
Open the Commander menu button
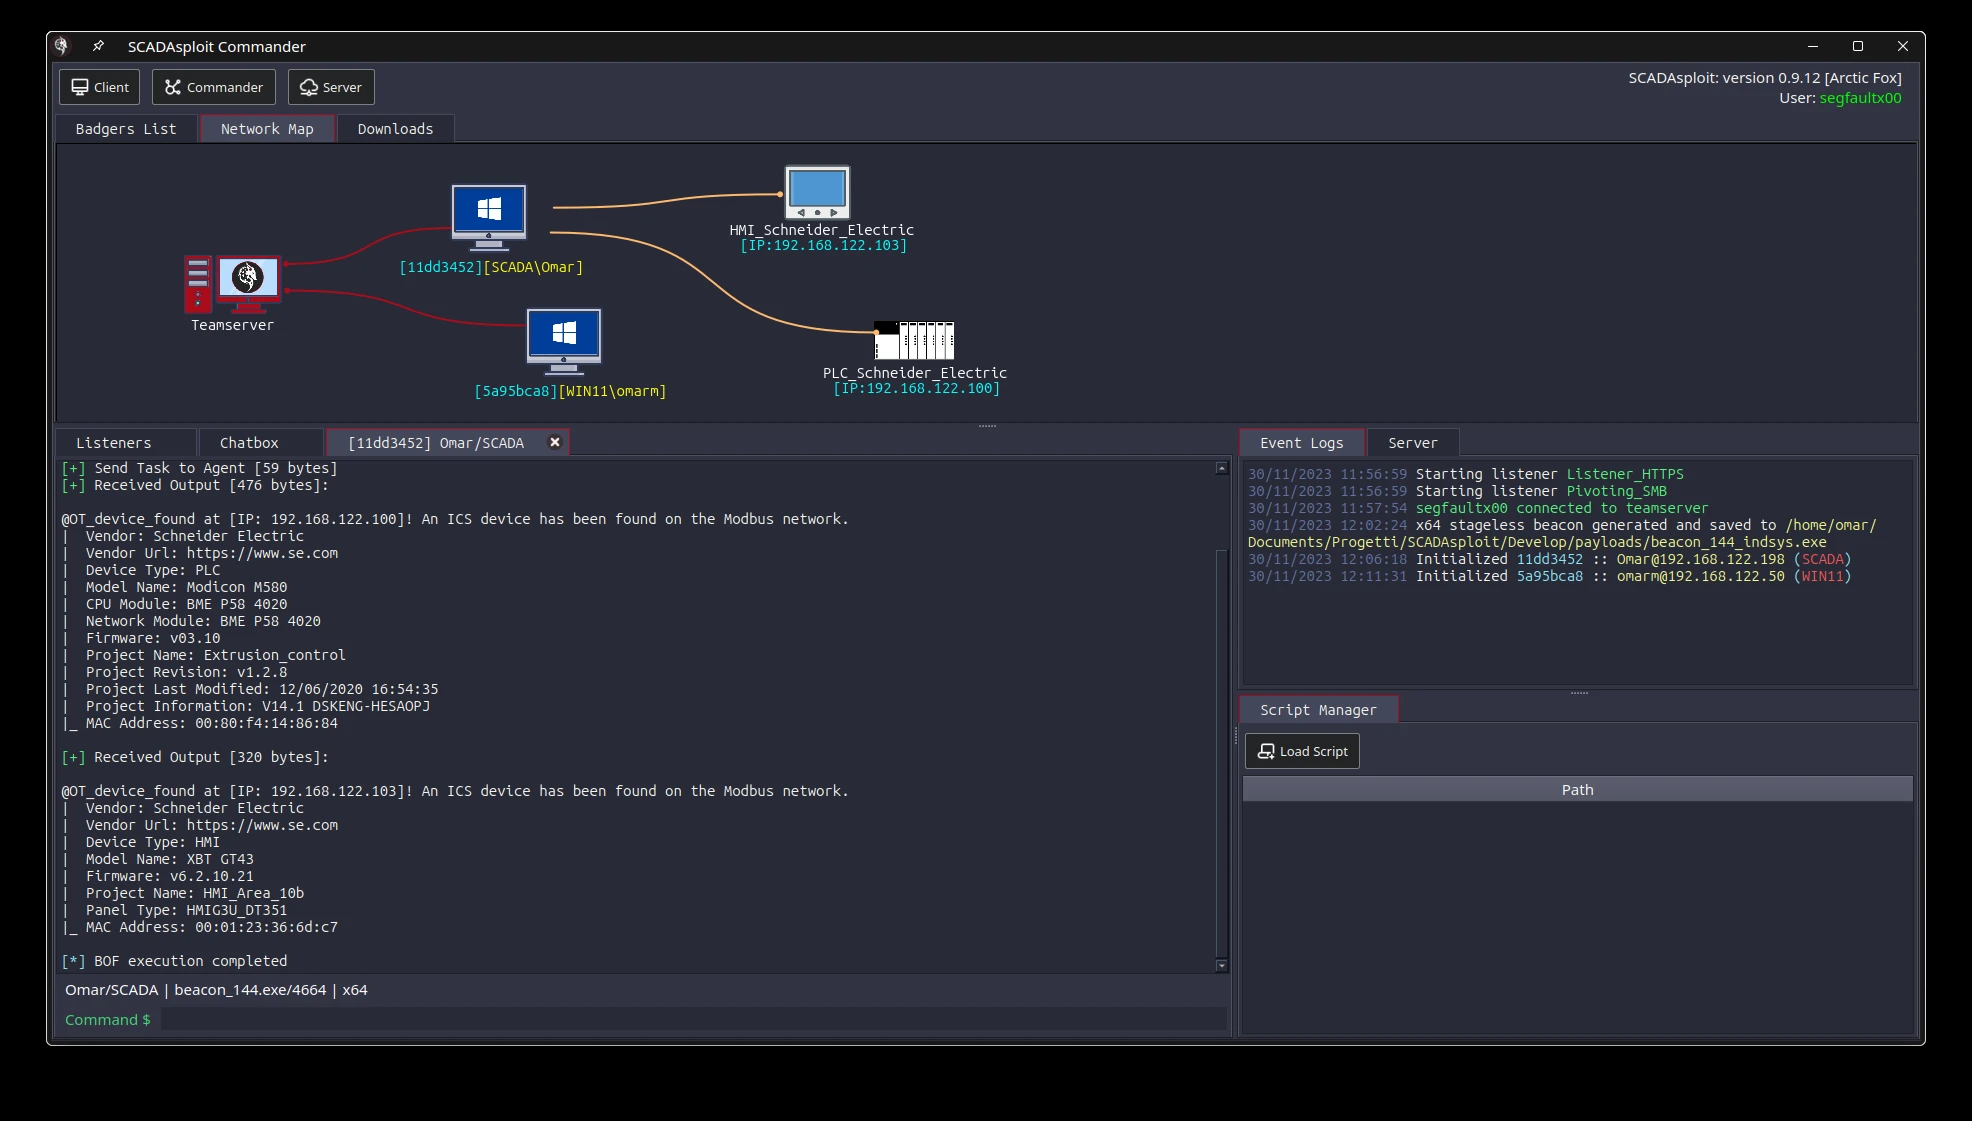point(214,87)
